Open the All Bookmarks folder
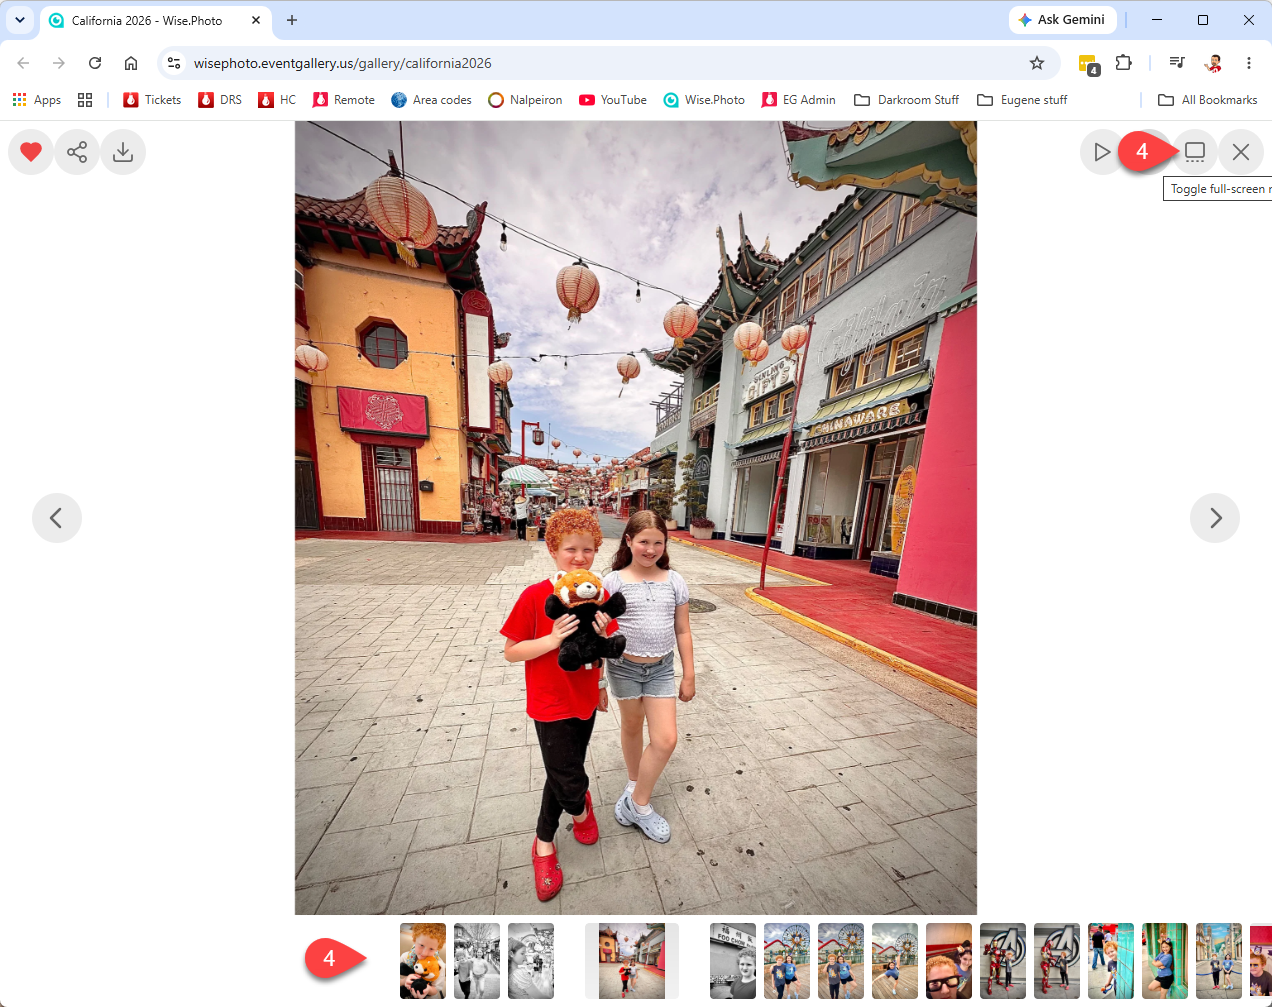 coord(1208,100)
